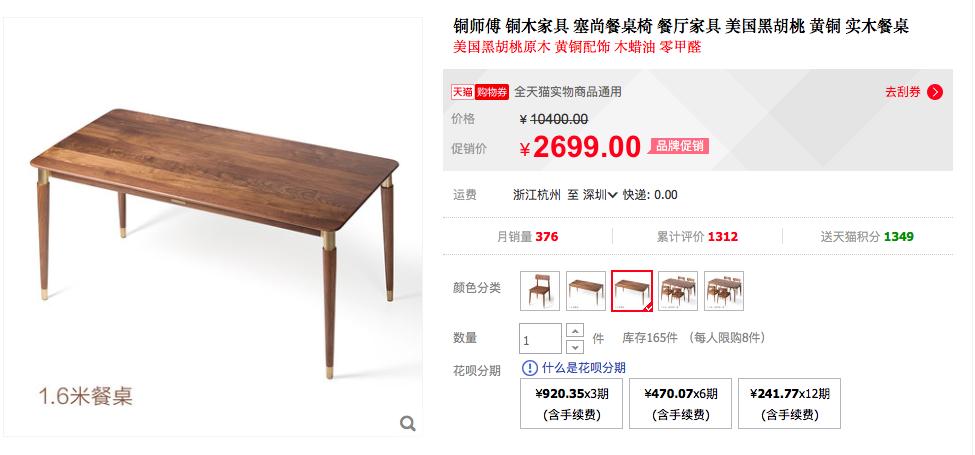Open the 什么是花呗分期 link

tap(584, 368)
